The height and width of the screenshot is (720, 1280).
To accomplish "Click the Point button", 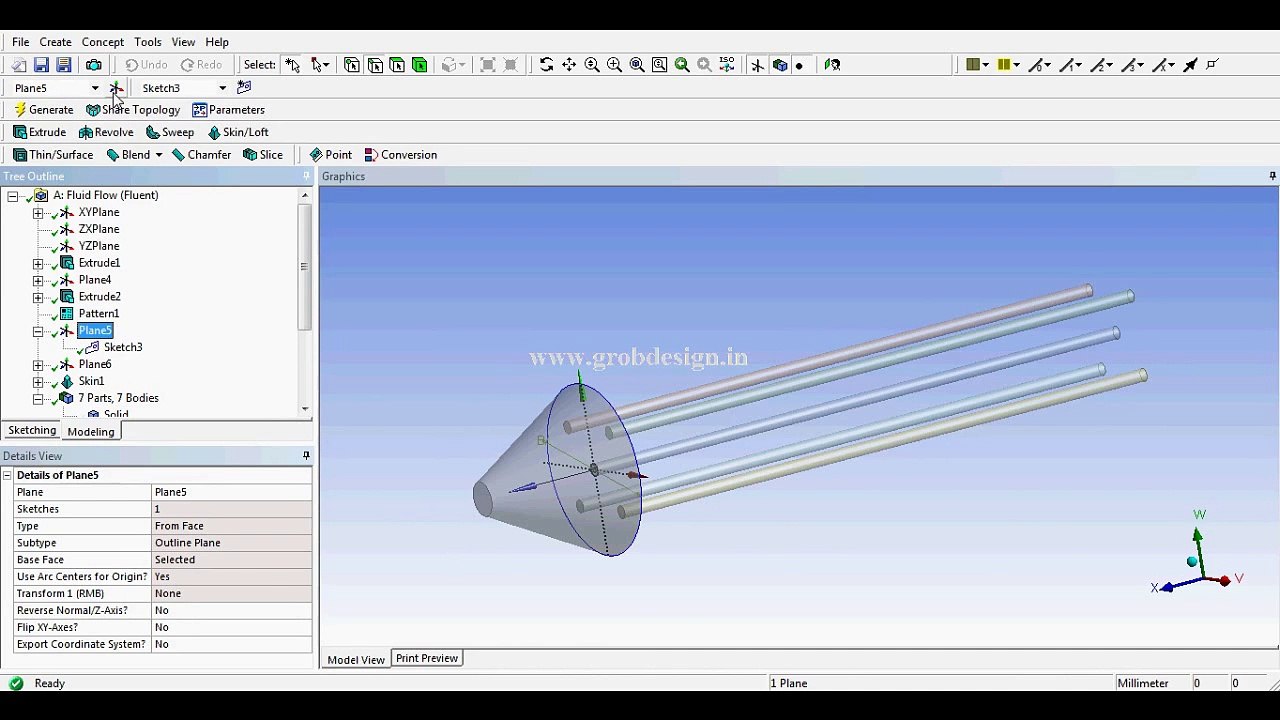I will (331, 155).
